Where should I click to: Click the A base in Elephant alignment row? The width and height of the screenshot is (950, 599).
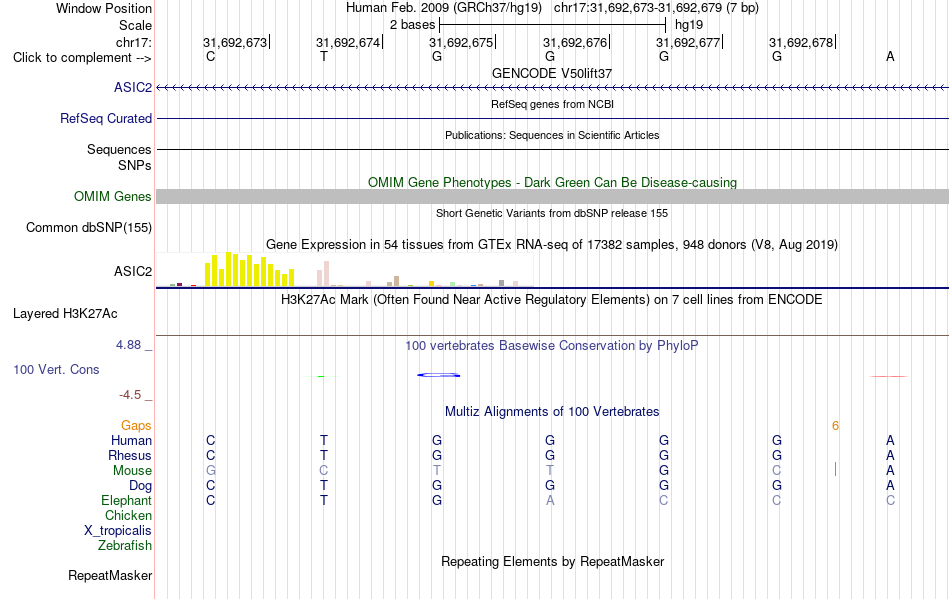550,500
